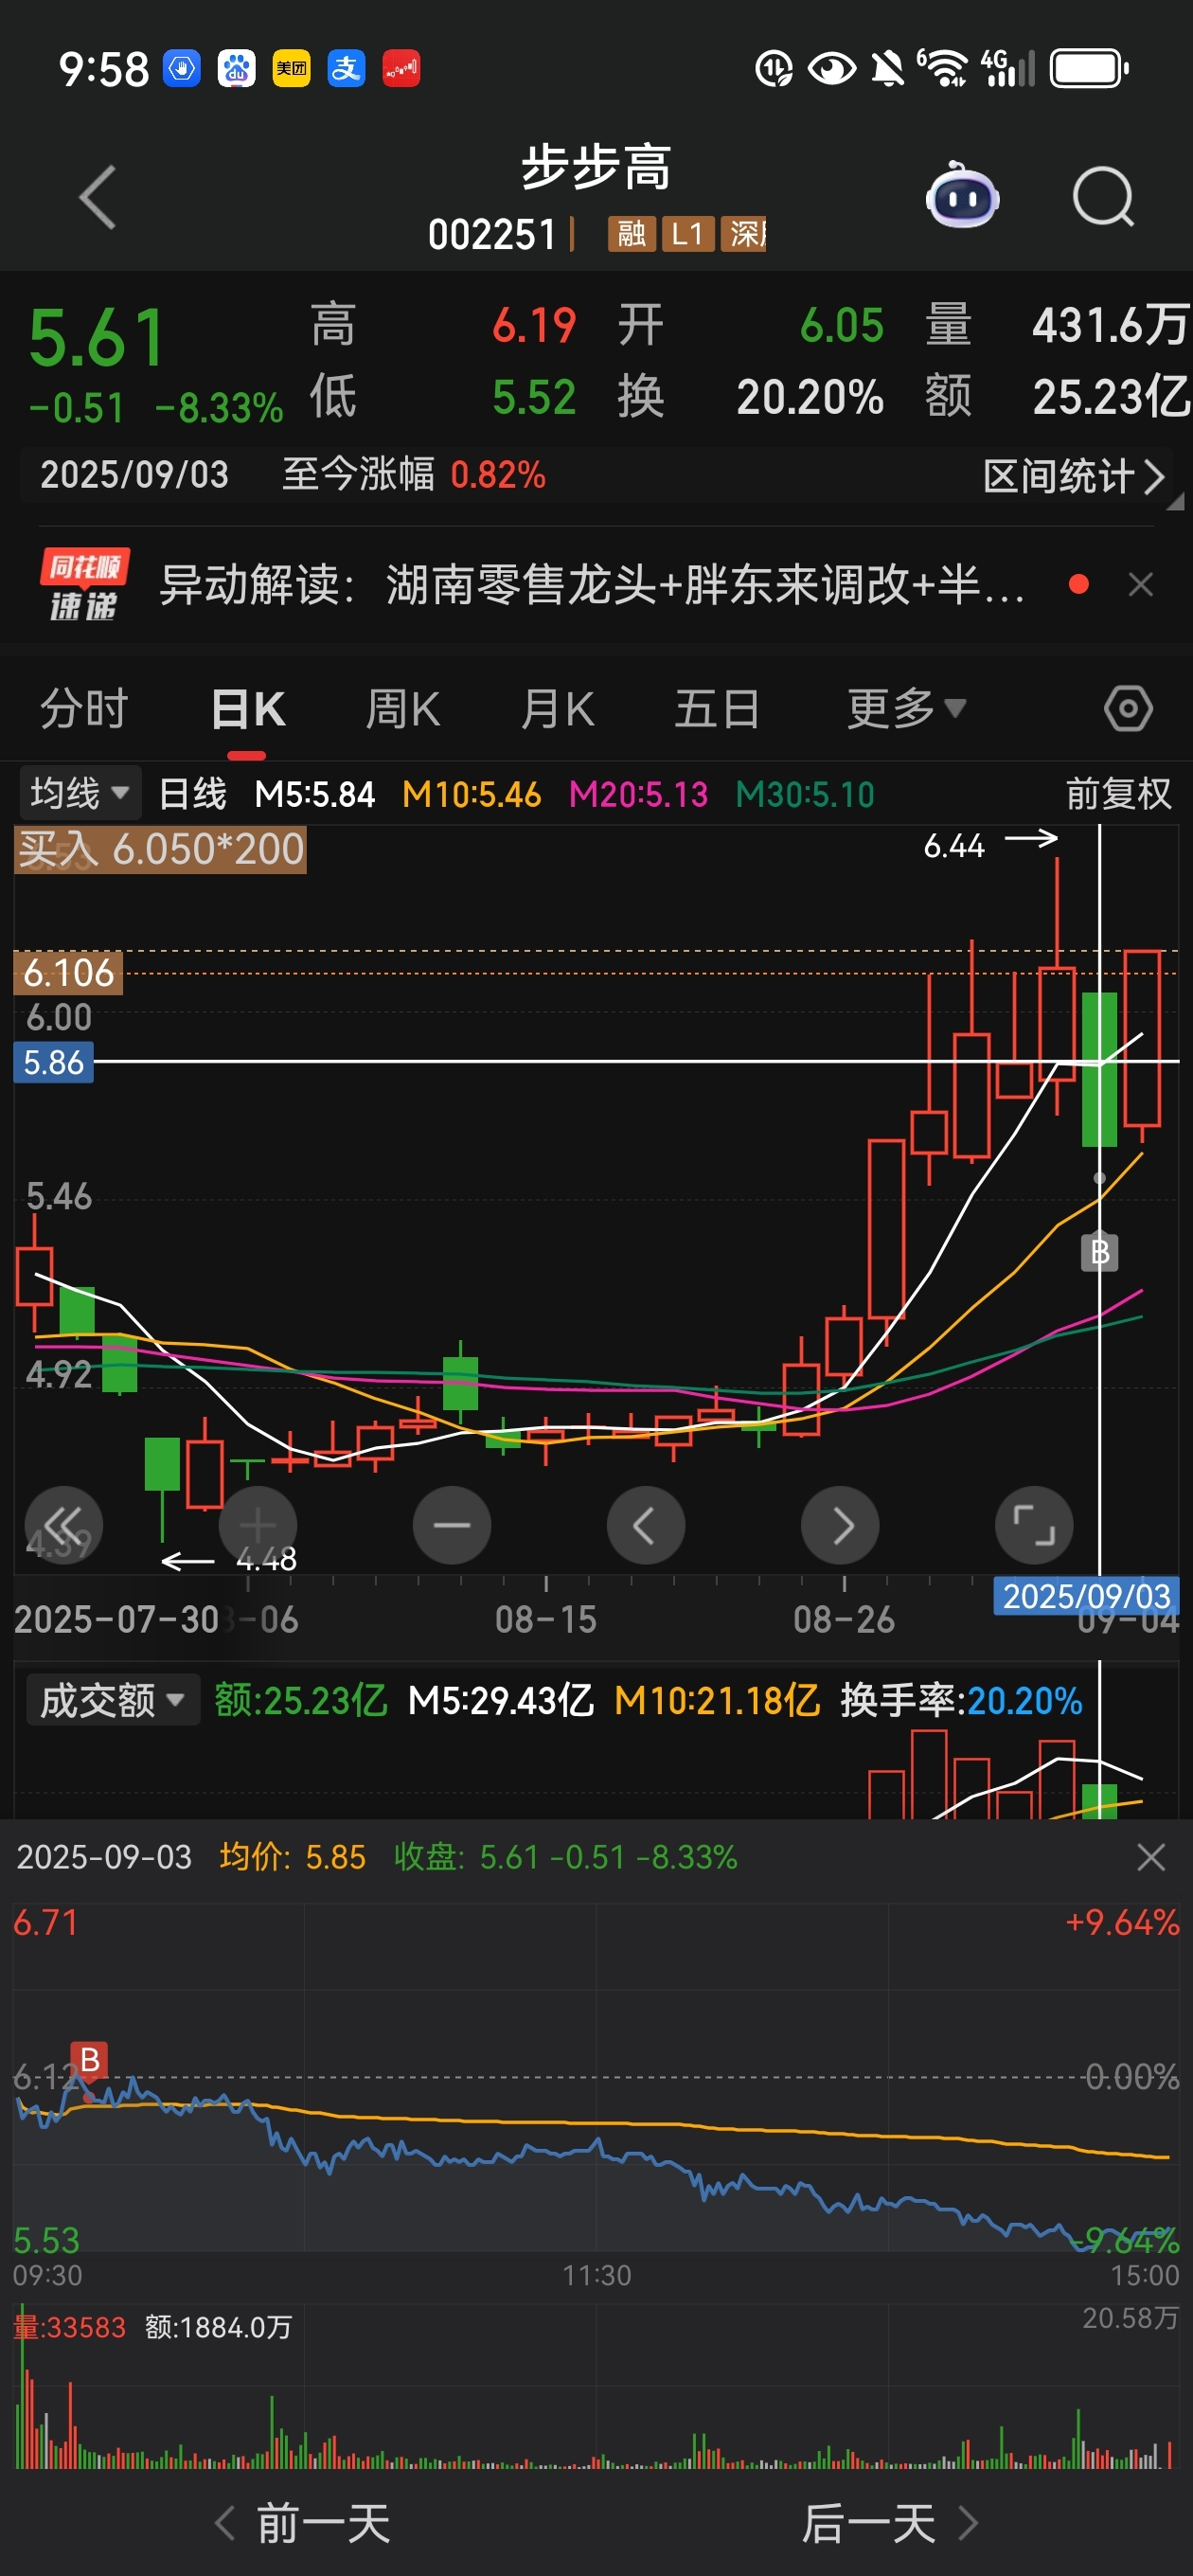Screen dimensions: 1193x2576
Task: Tap the current price 5.61
Action: coord(97,338)
